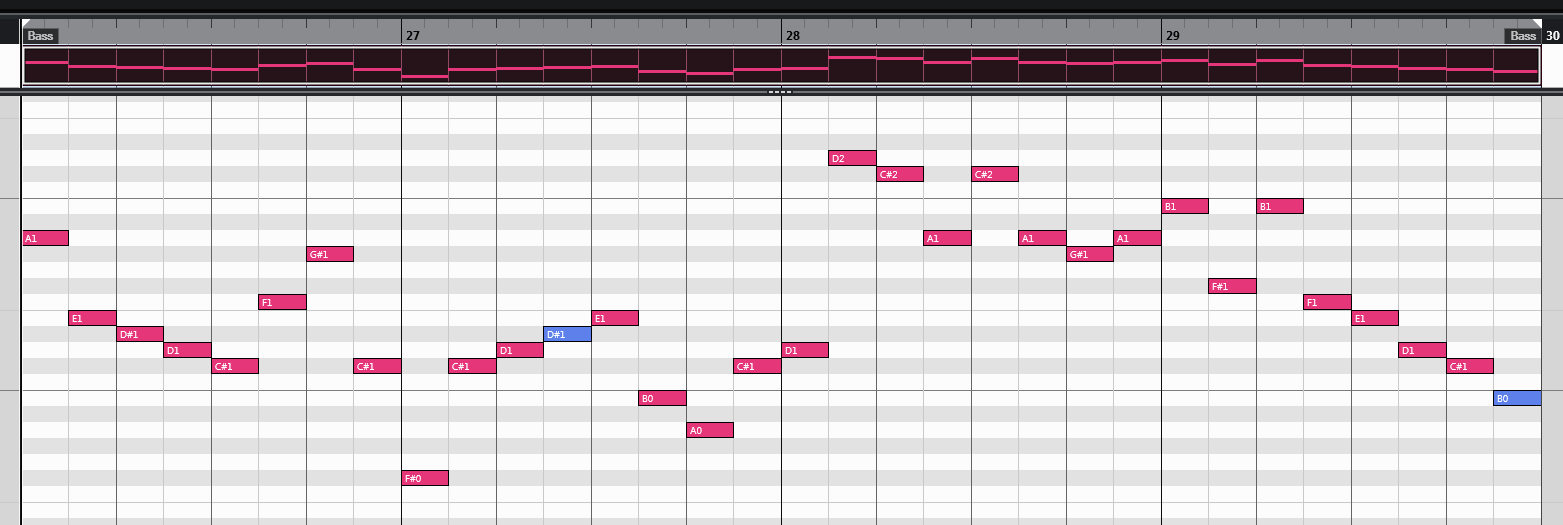Select the C#2 note directly following D2
Viewport: 1563px width, 525px height.
tap(900, 174)
